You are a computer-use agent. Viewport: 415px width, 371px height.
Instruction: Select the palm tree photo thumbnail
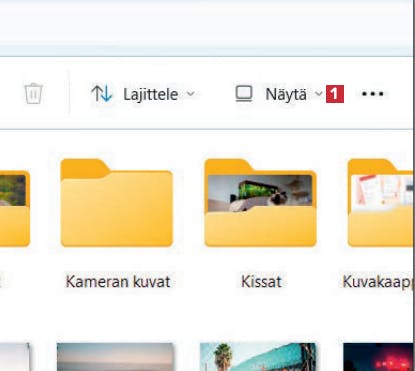pos(258,357)
